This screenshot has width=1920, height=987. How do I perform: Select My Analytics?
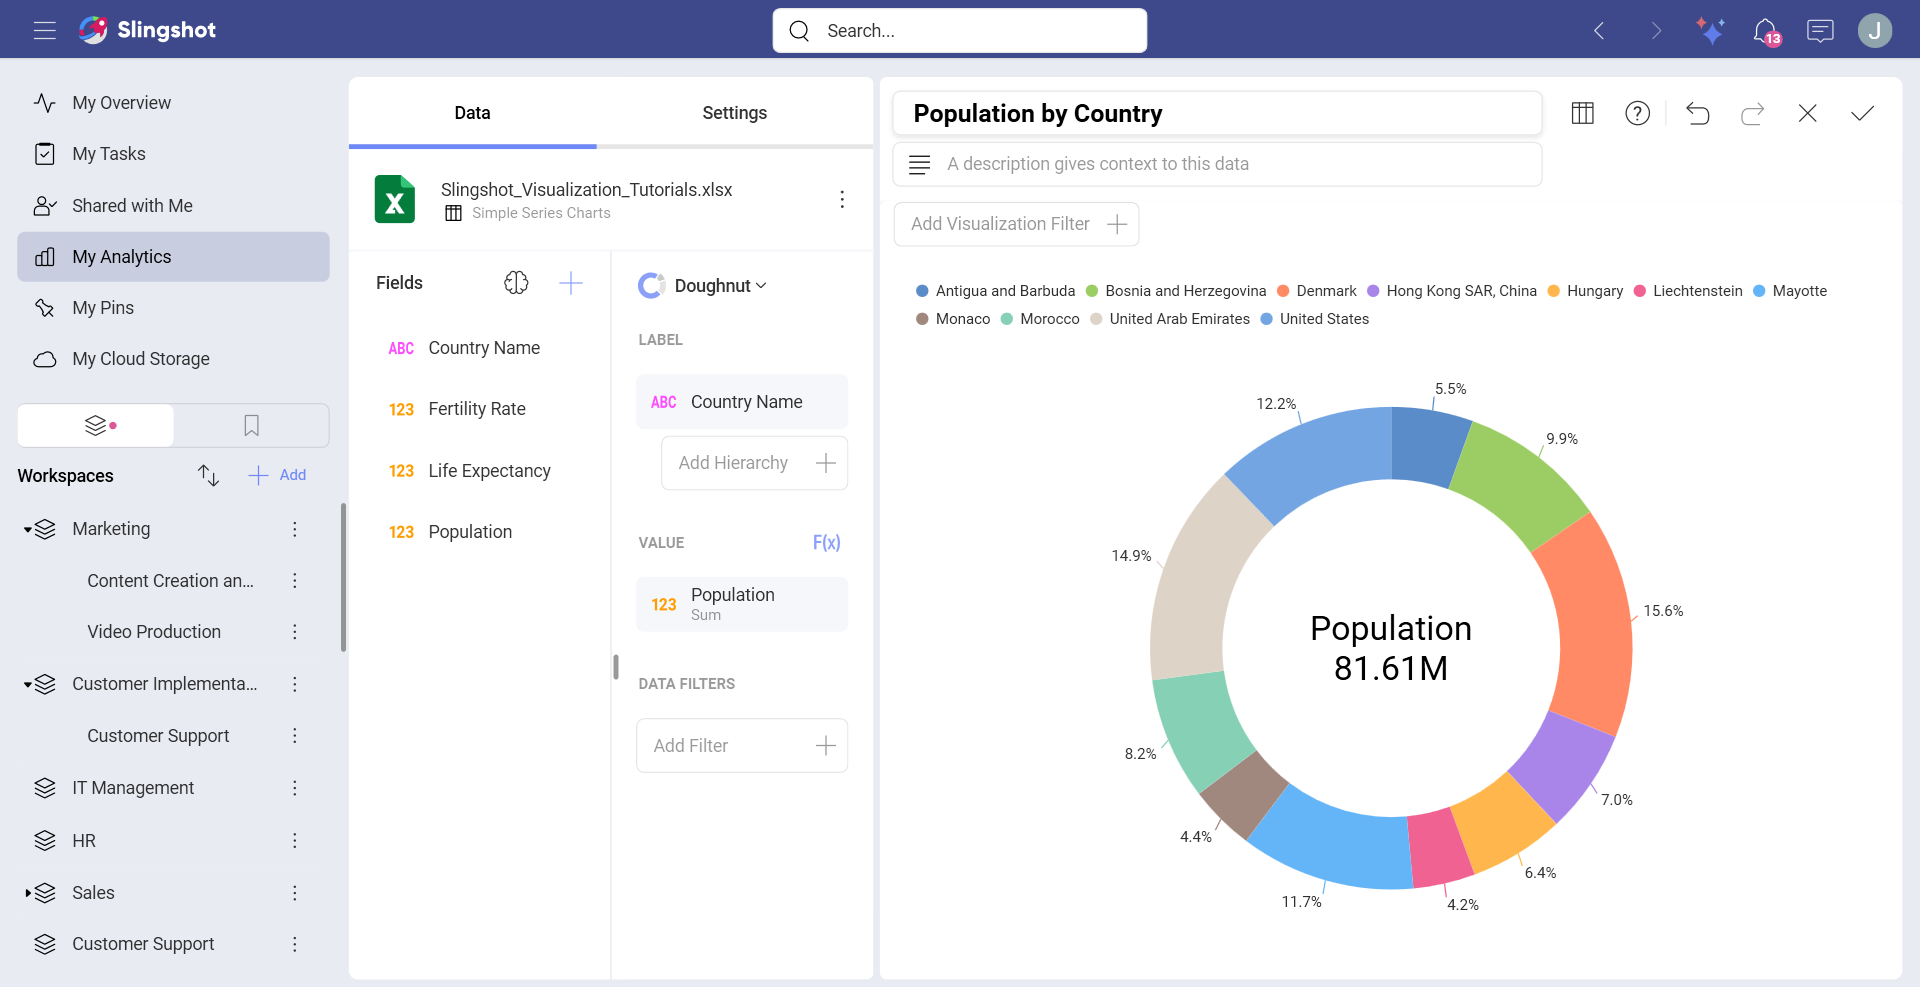click(x=173, y=257)
